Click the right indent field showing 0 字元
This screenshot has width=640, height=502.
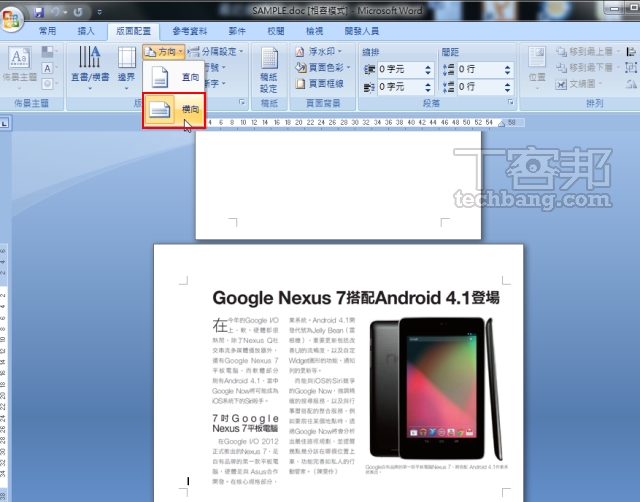click(400, 87)
